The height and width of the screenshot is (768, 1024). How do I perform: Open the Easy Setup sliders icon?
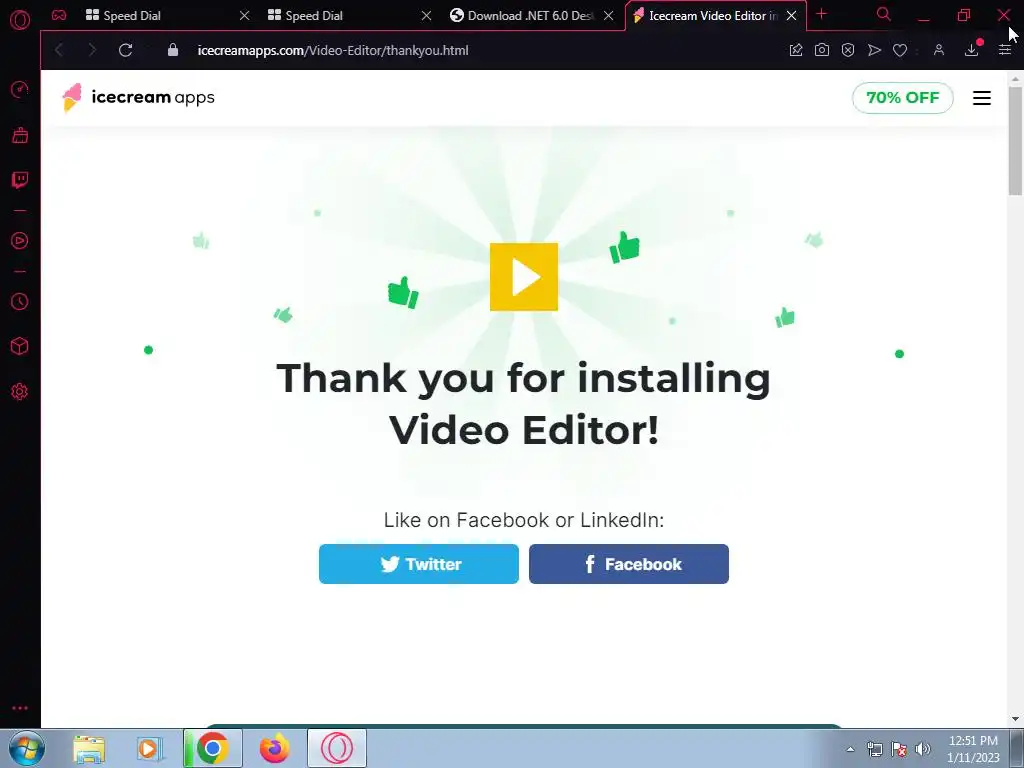[1005, 50]
